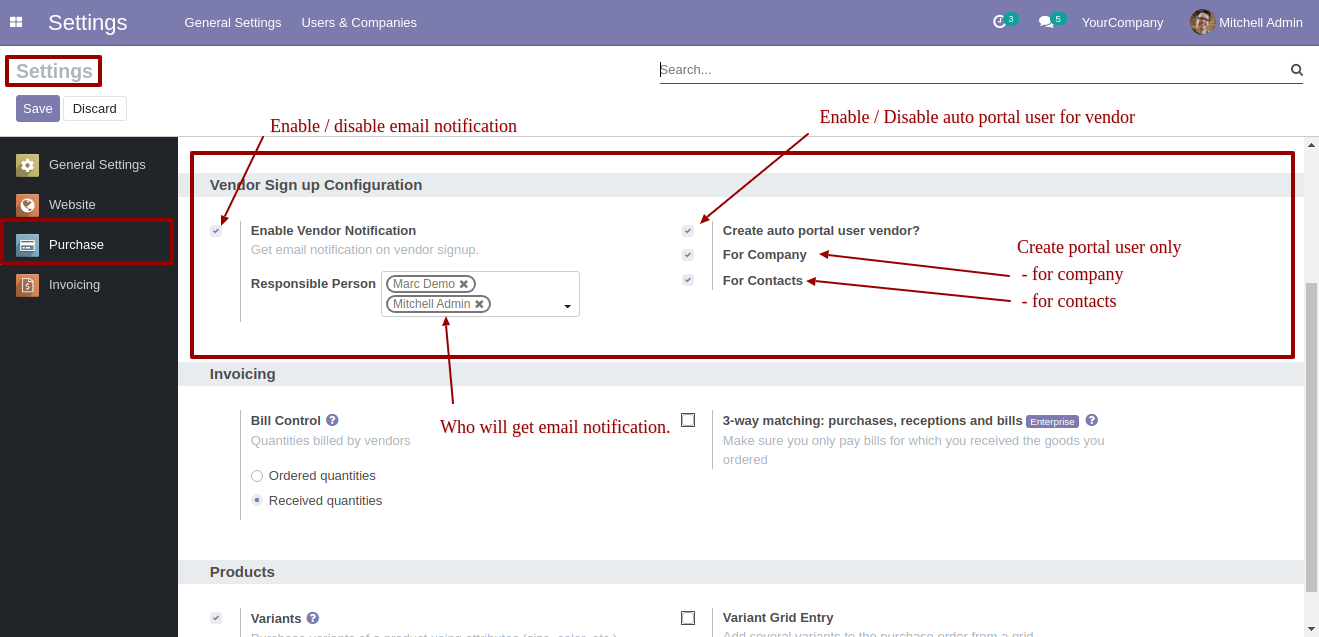
Task: Remove Marc Demo tag from Responsible Person
Action: click(x=464, y=284)
